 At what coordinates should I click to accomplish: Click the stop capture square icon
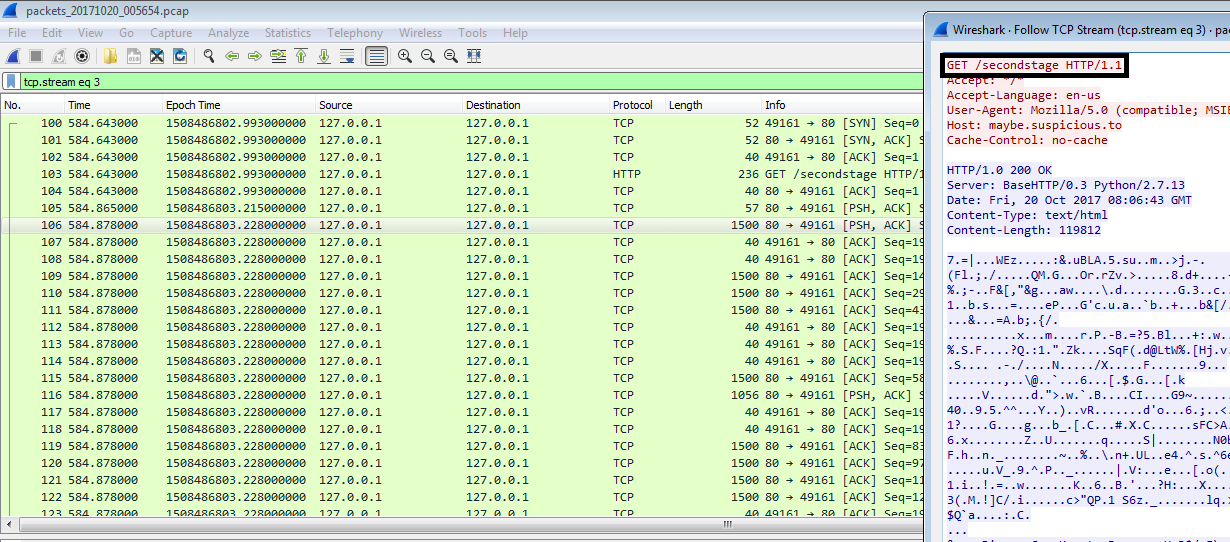pyautogui.click(x=36, y=56)
